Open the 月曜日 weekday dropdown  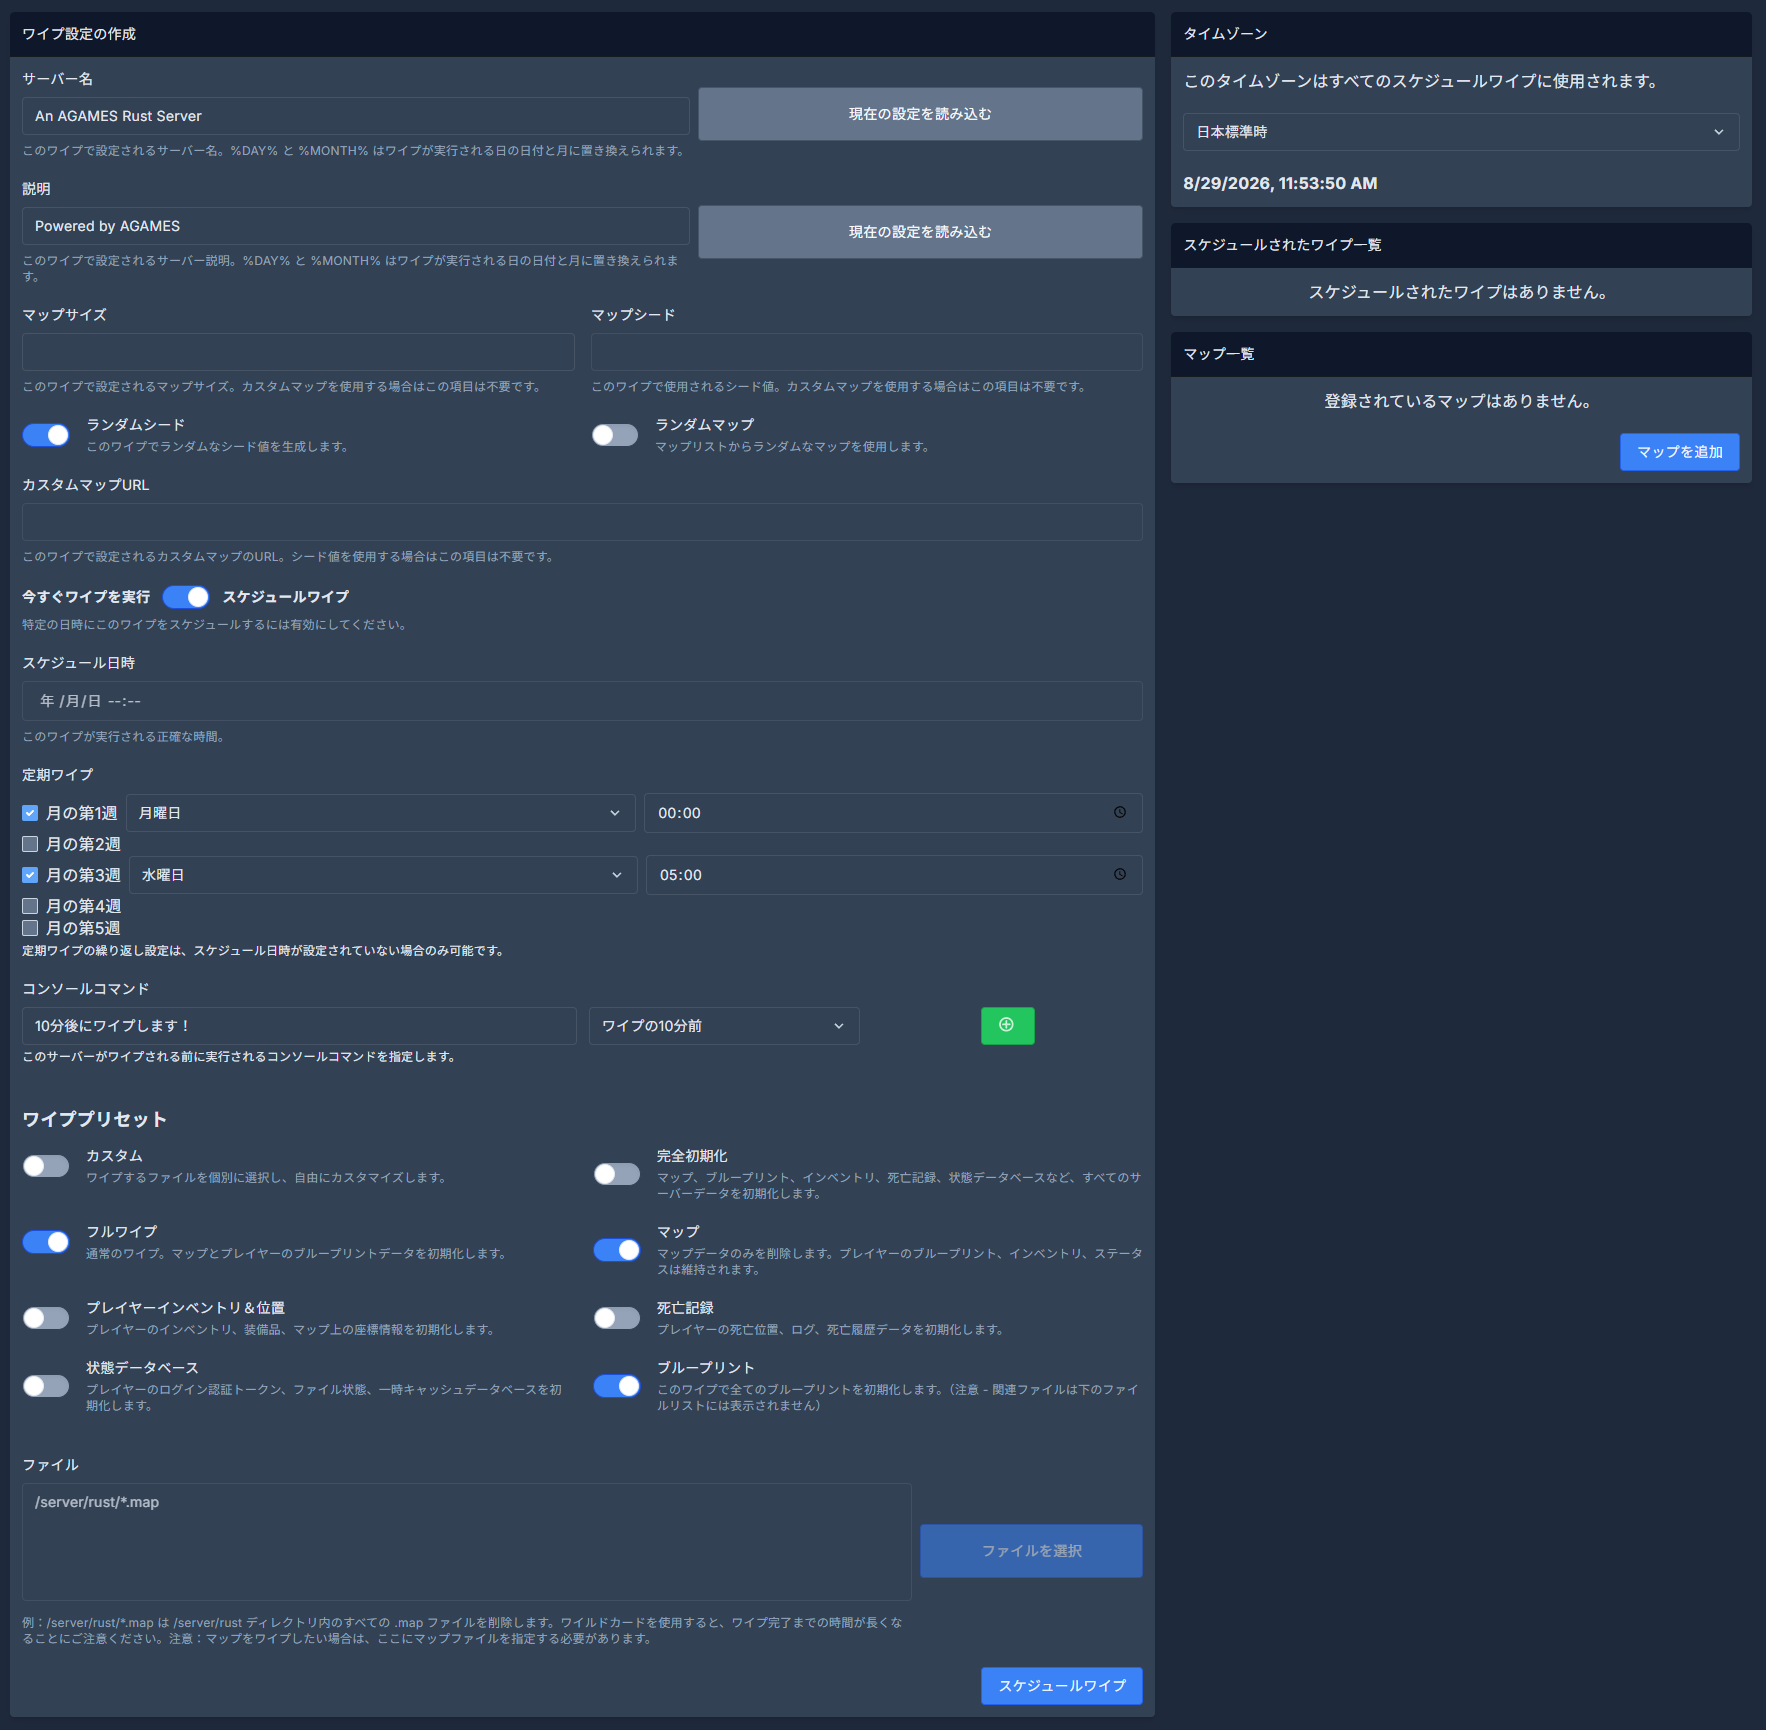(x=380, y=813)
